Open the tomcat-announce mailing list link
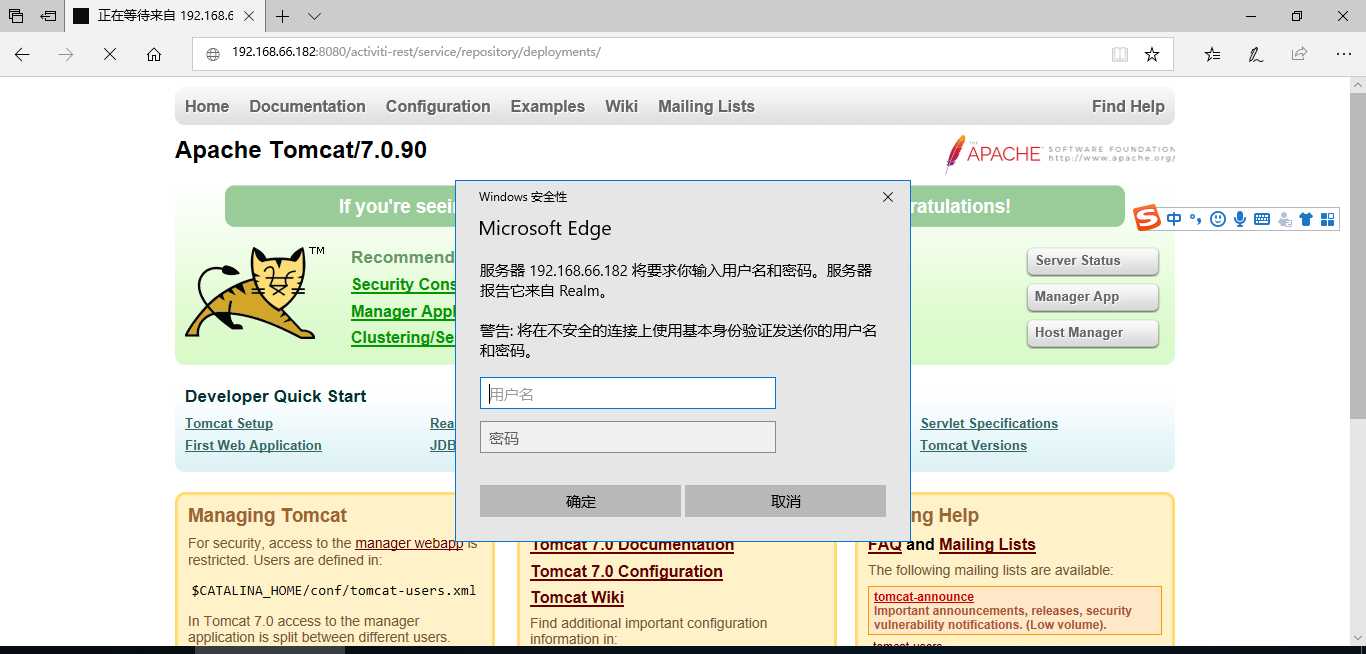Screen dimensions: 1366x654 (923, 597)
